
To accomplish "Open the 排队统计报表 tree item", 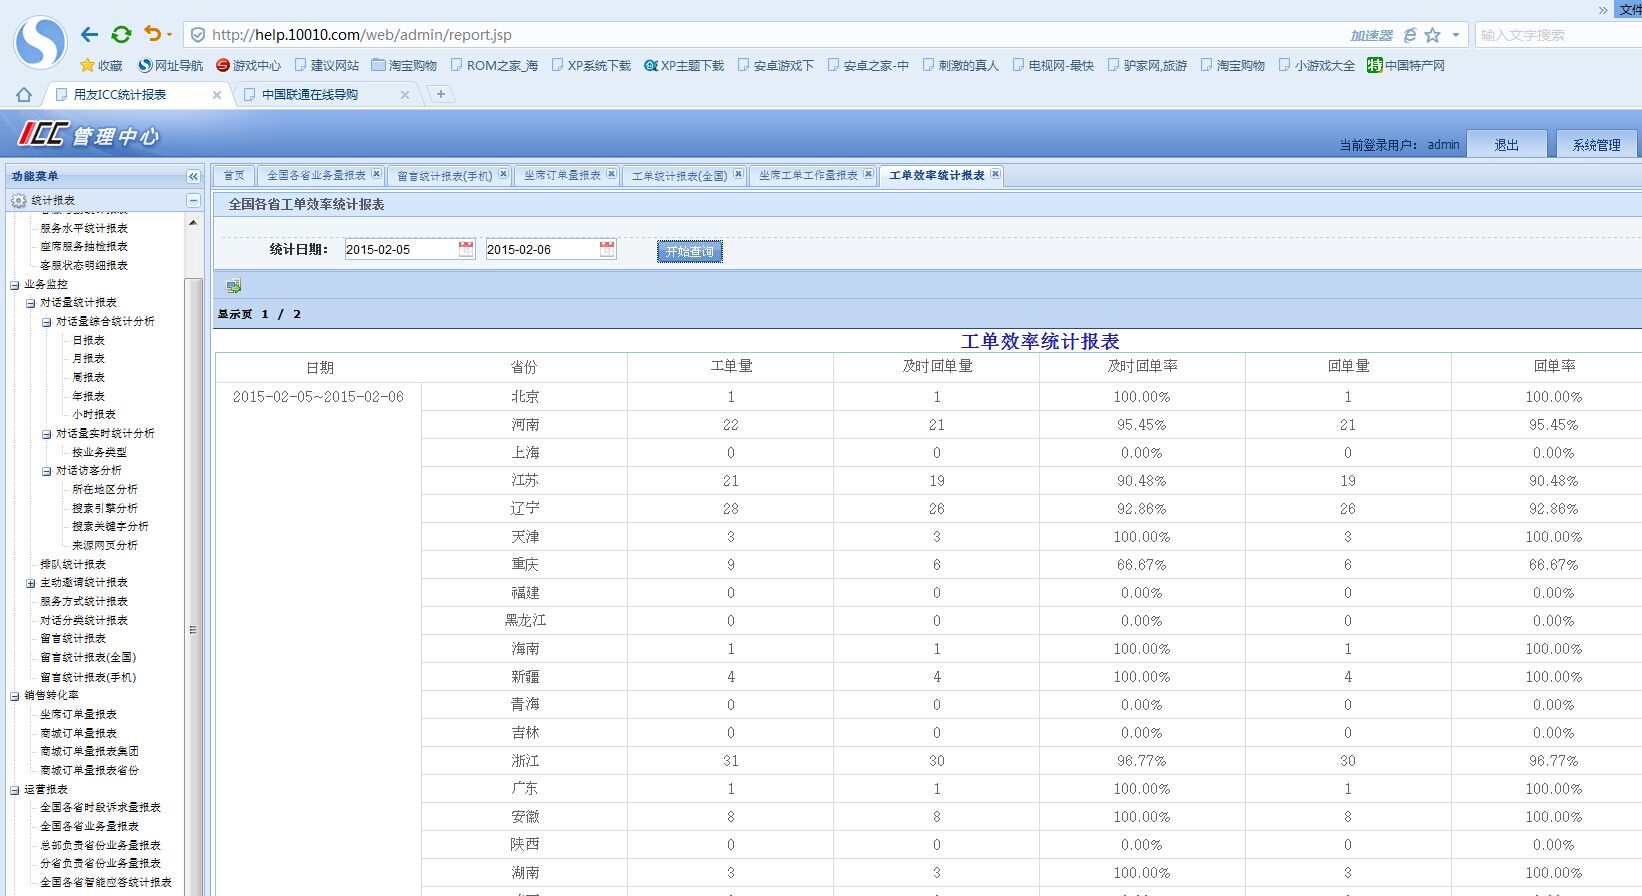I will pos(72,564).
